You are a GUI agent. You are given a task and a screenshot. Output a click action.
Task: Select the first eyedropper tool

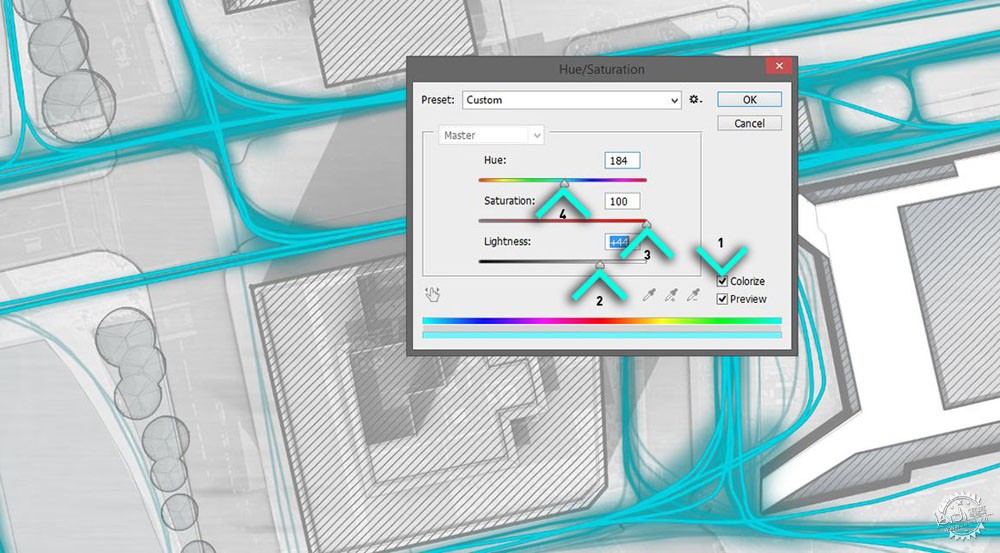[x=649, y=295]
